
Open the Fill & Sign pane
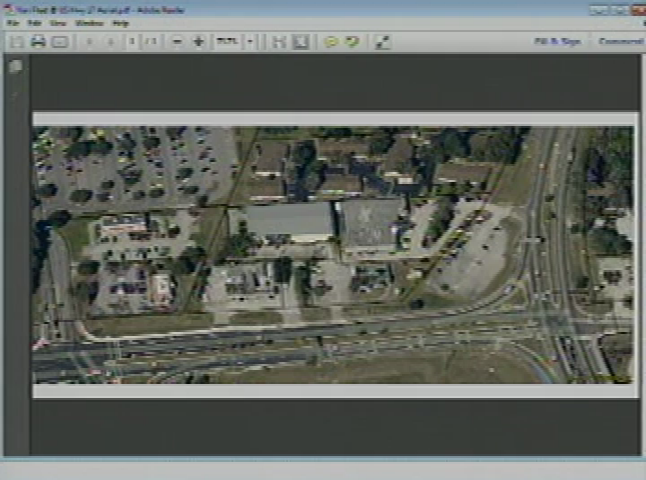pos(557,41)
